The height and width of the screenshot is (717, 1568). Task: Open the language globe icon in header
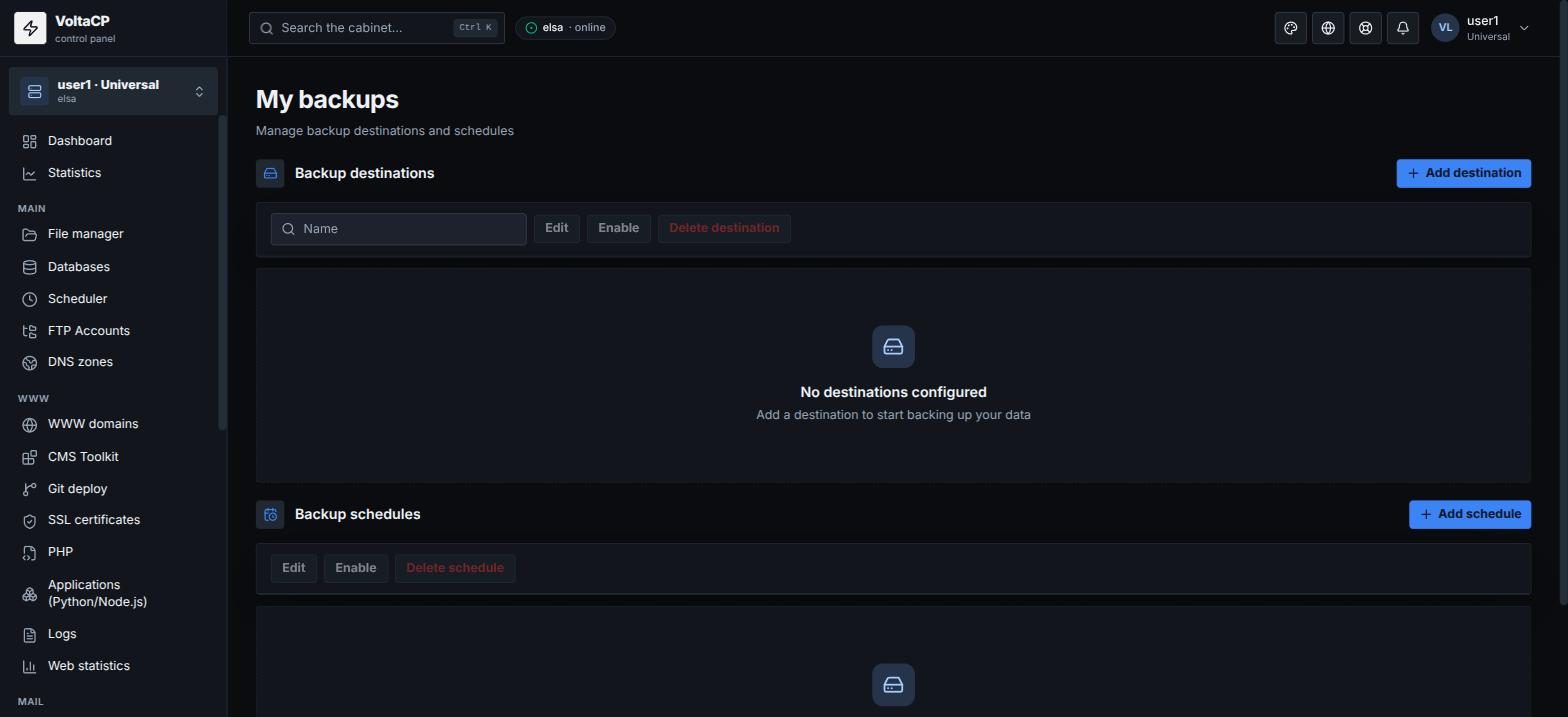[1328, 28]
